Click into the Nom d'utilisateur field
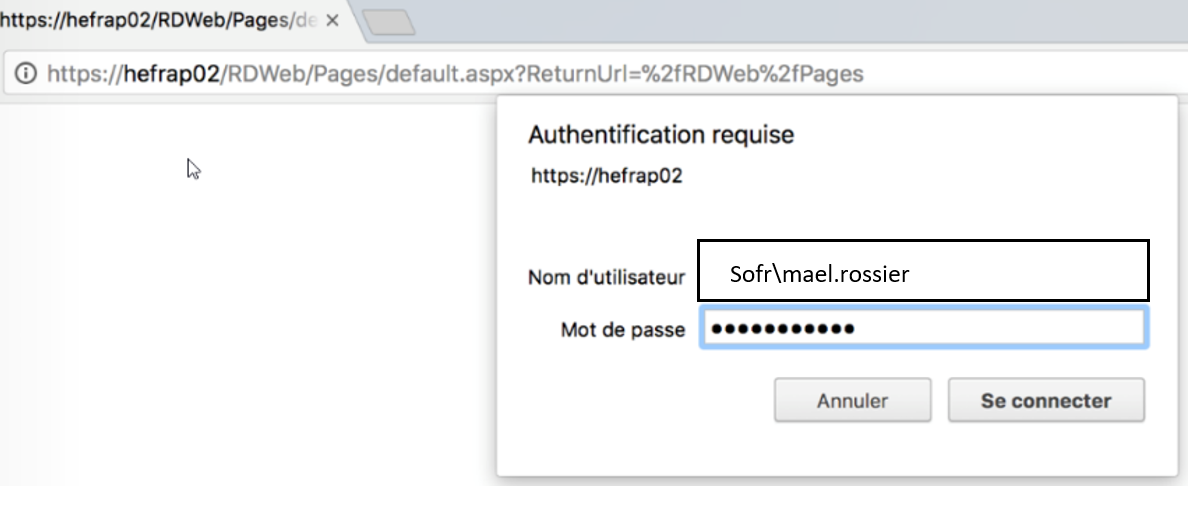This screenshot has width=1190, height=524. coord(923,270)
